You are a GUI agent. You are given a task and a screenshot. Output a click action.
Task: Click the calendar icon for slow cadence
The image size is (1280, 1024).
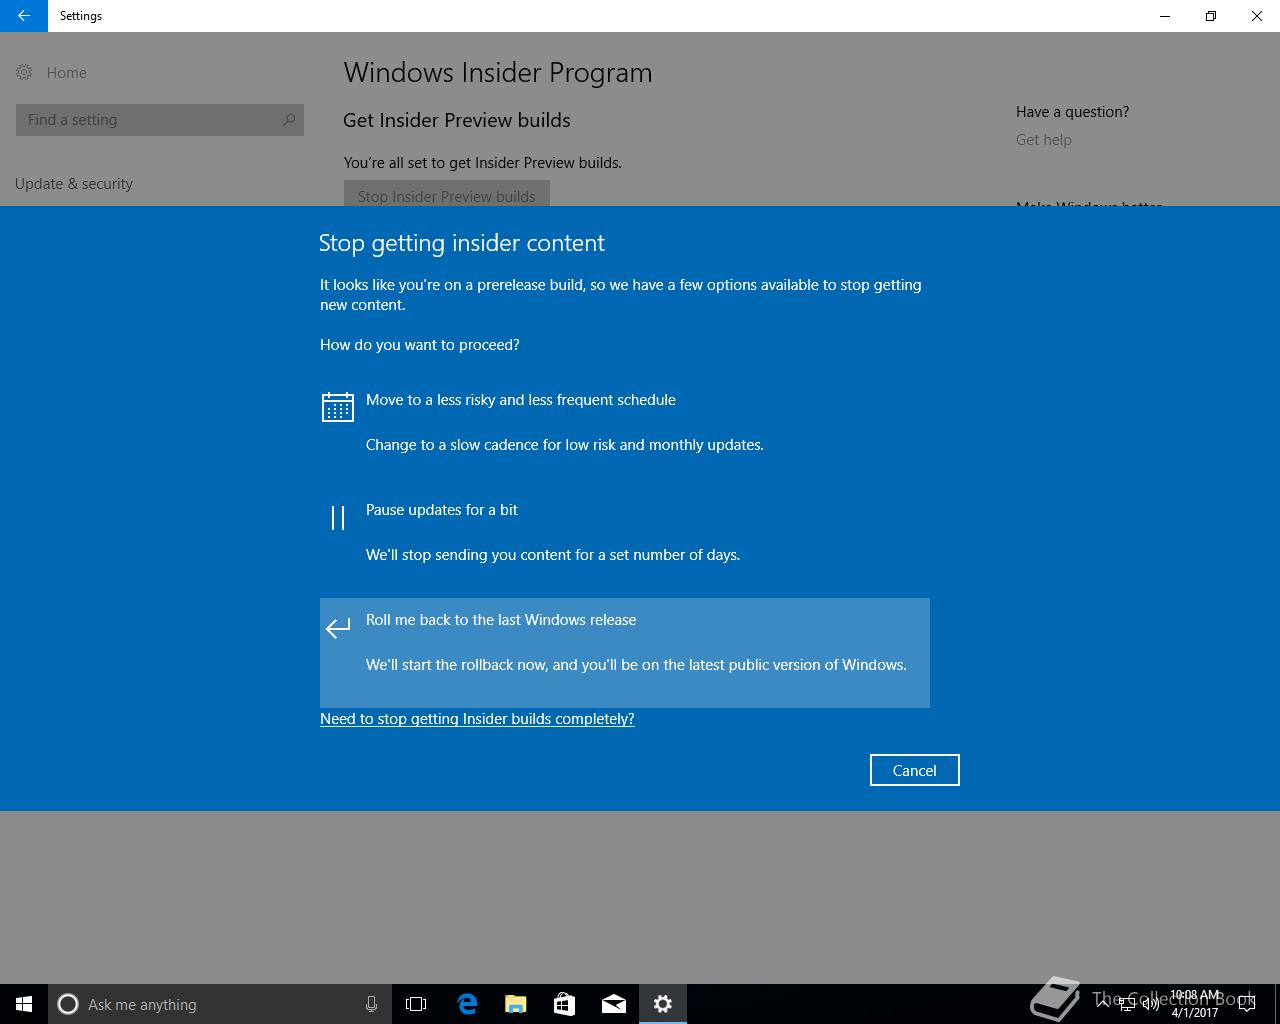pos(338,407)
